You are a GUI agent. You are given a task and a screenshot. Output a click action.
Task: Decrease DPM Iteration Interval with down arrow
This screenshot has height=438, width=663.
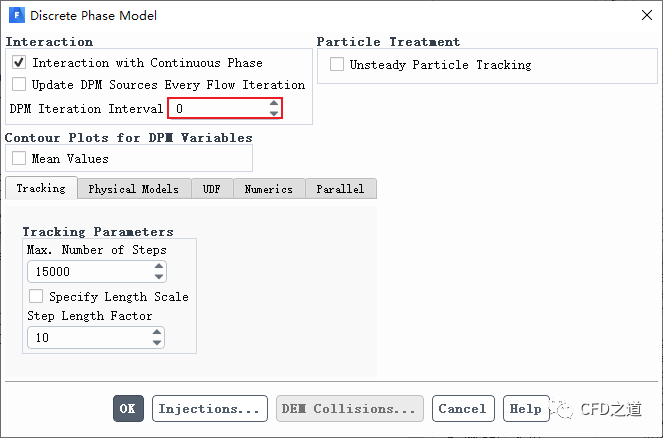[274, 113]
